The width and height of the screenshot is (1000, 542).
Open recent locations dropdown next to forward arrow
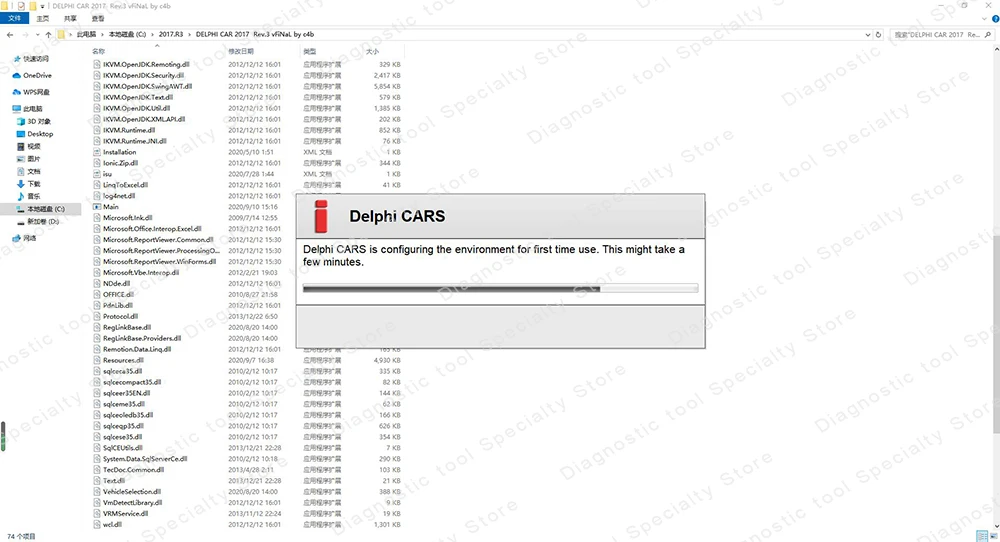pyautogui.click(x=38, y=34)
